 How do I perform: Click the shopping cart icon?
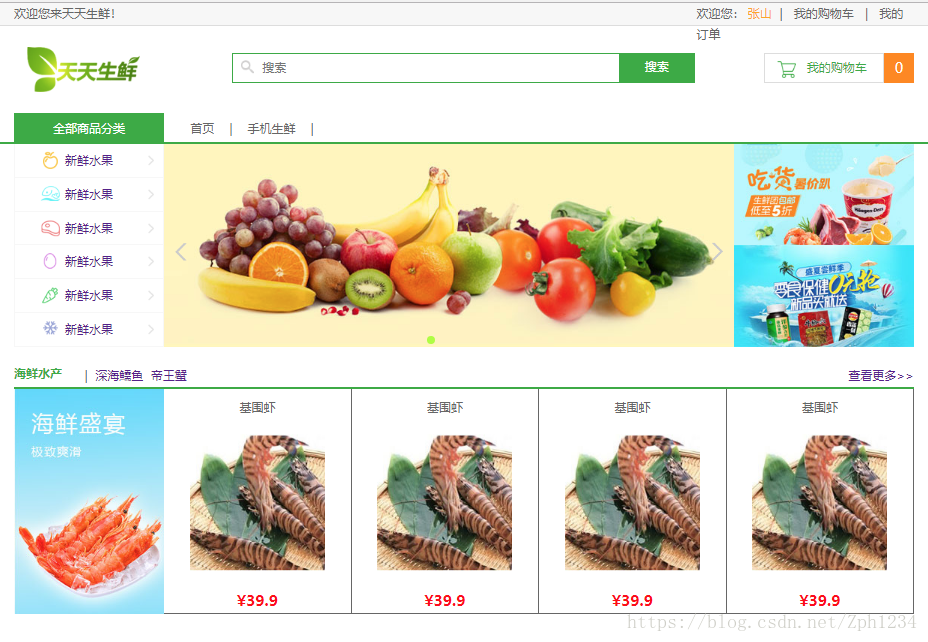(787, 69)
